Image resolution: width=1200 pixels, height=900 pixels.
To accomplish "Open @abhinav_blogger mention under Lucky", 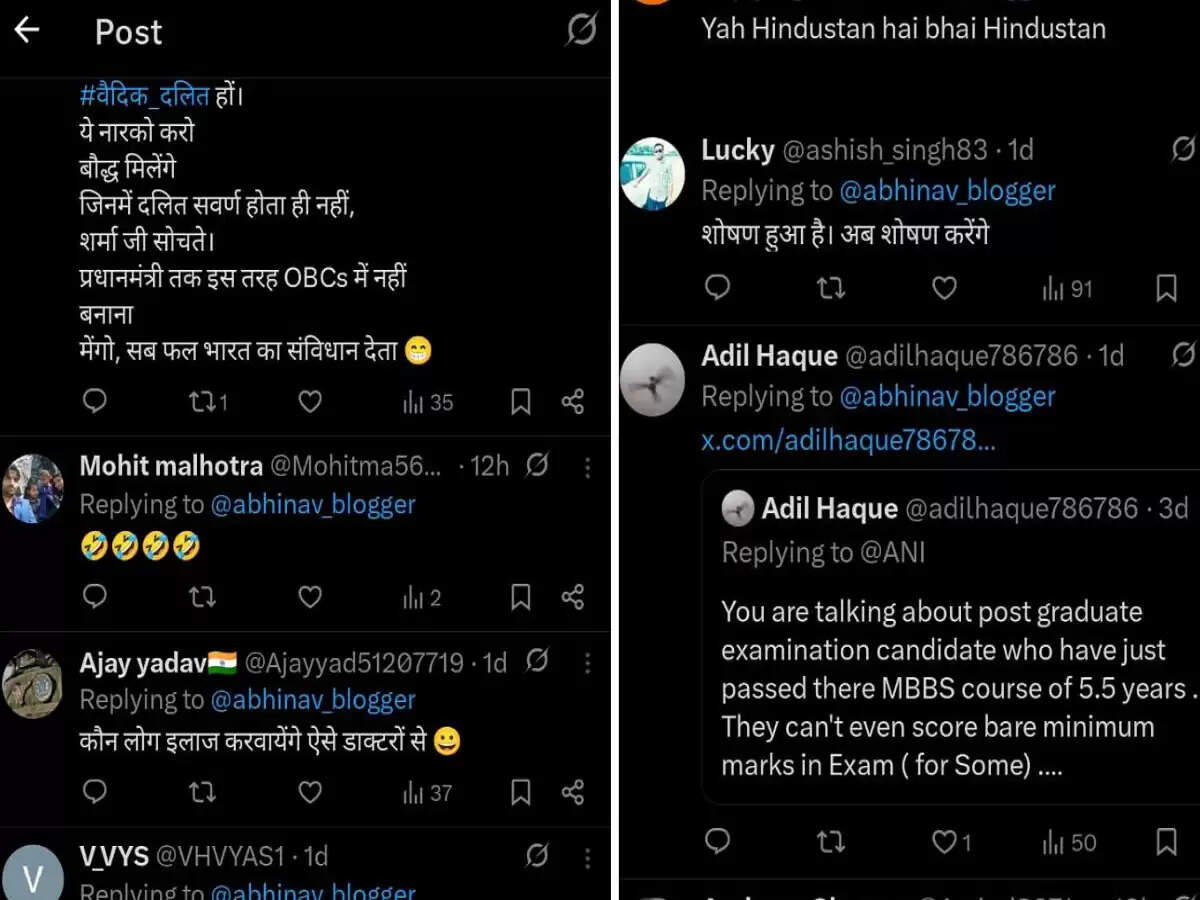I will pos(947,190).
